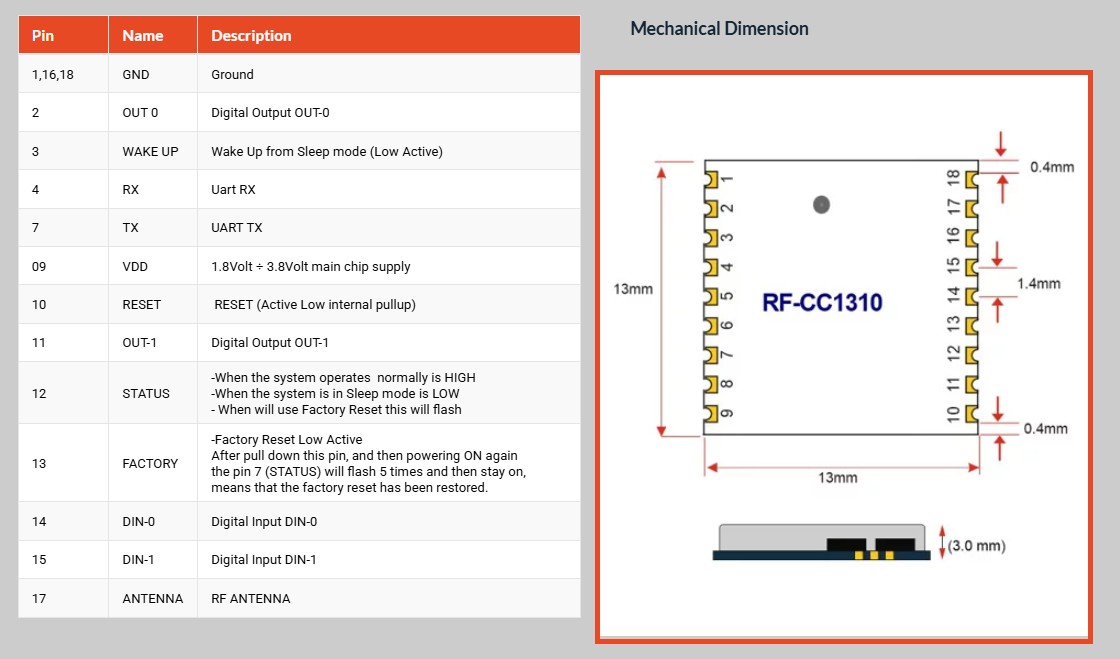
Task: Select 'Digital Output OUT-1' description
Action: coord(270,343)
